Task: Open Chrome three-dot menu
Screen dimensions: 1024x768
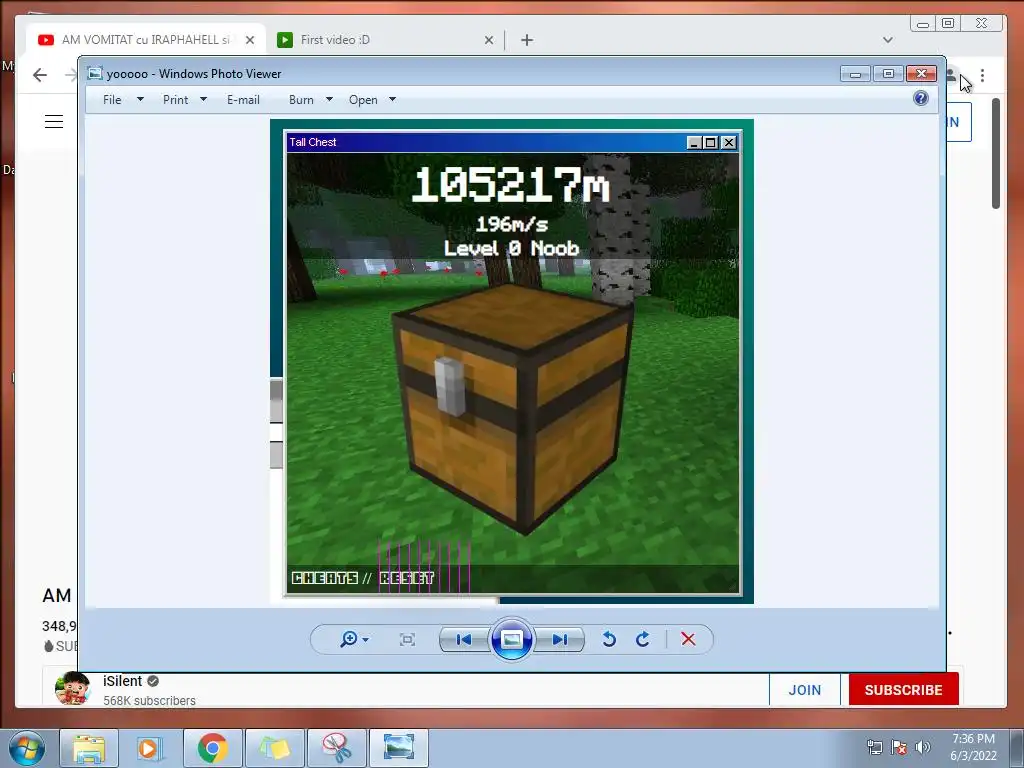Action: click(982, 76)
